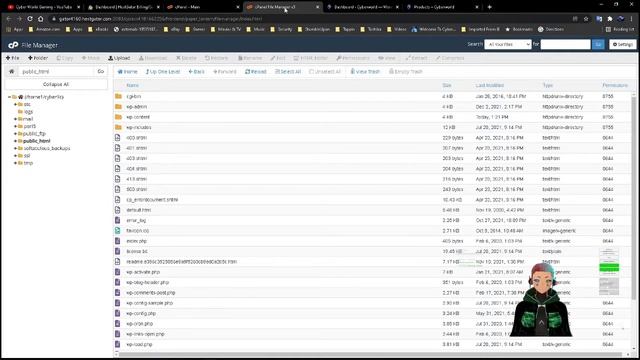Viewport: 640px width, 360px height.
Task: Click the cgi-bin folder icon
Action: click(118, 96)
